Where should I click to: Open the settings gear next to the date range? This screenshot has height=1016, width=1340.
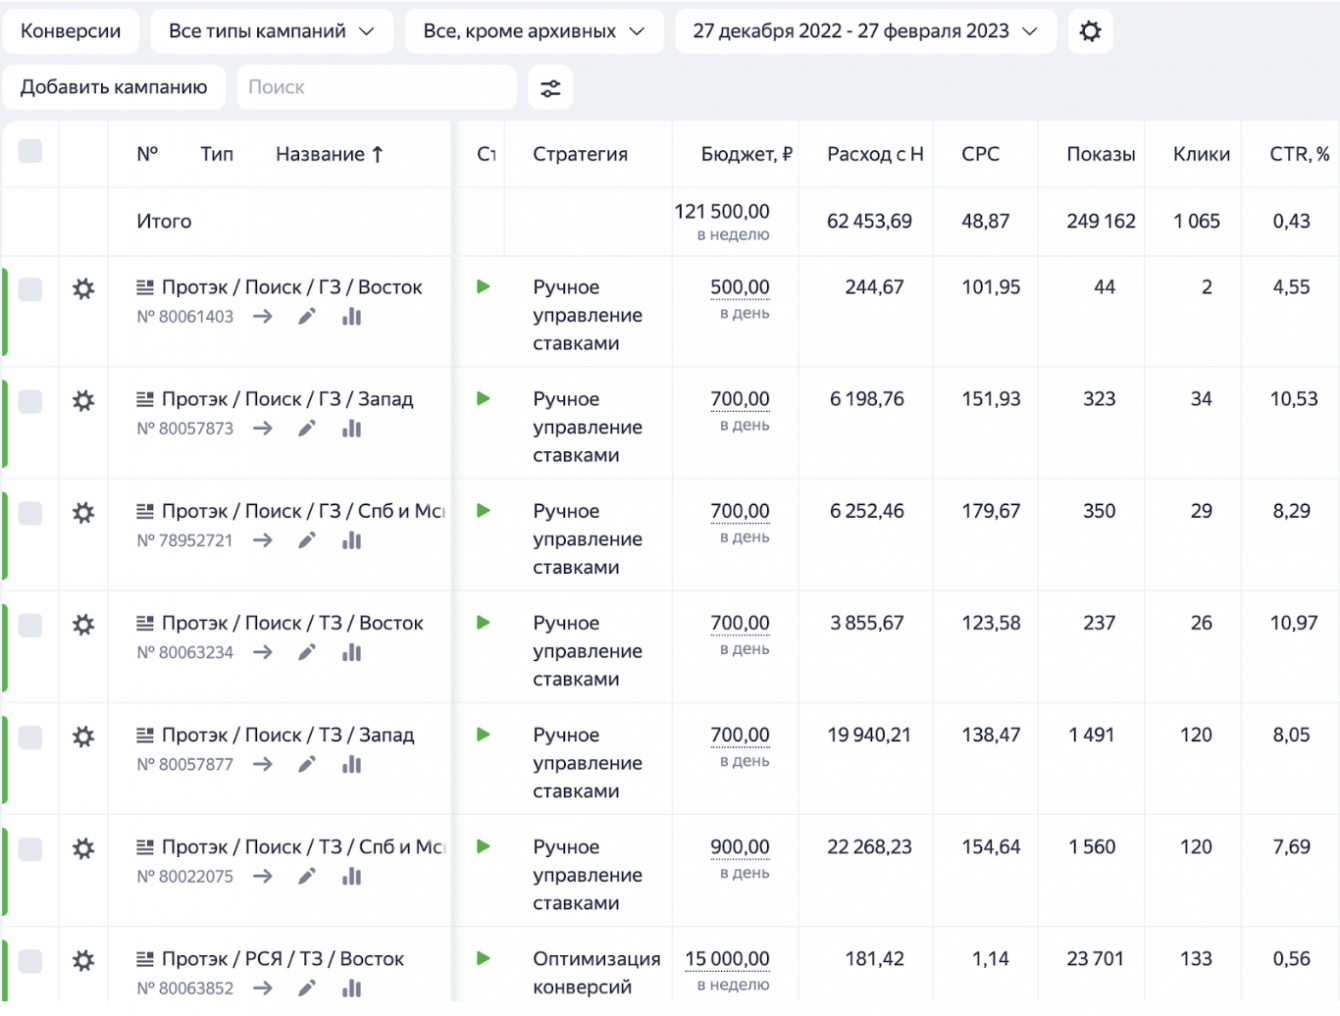1090,31
